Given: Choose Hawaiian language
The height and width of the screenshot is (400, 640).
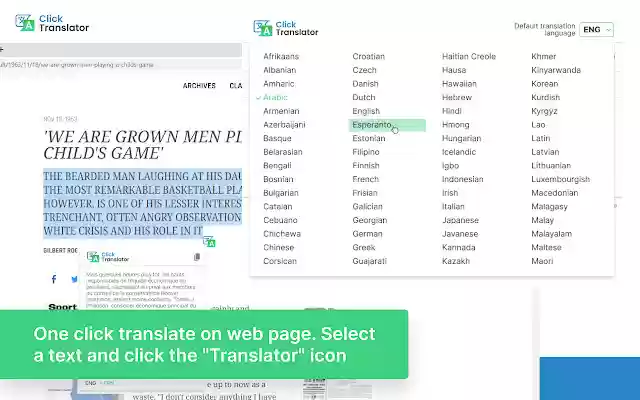Looking at the screenshot, I should pos(459,84).
